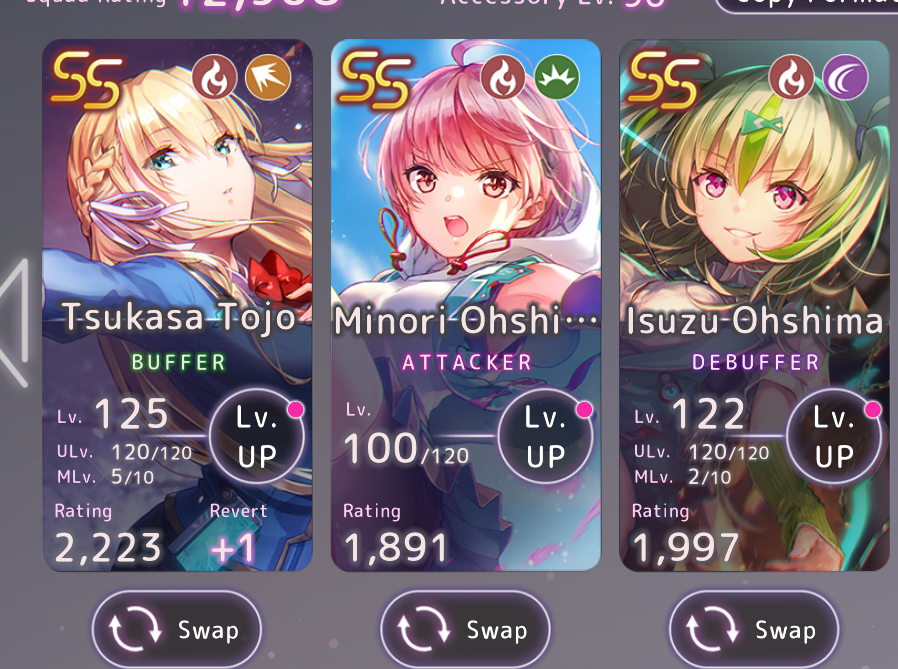This screenshot has width=898, height=669.
Task: Click fire element icon on Minori card
Action: click(503, 77)
